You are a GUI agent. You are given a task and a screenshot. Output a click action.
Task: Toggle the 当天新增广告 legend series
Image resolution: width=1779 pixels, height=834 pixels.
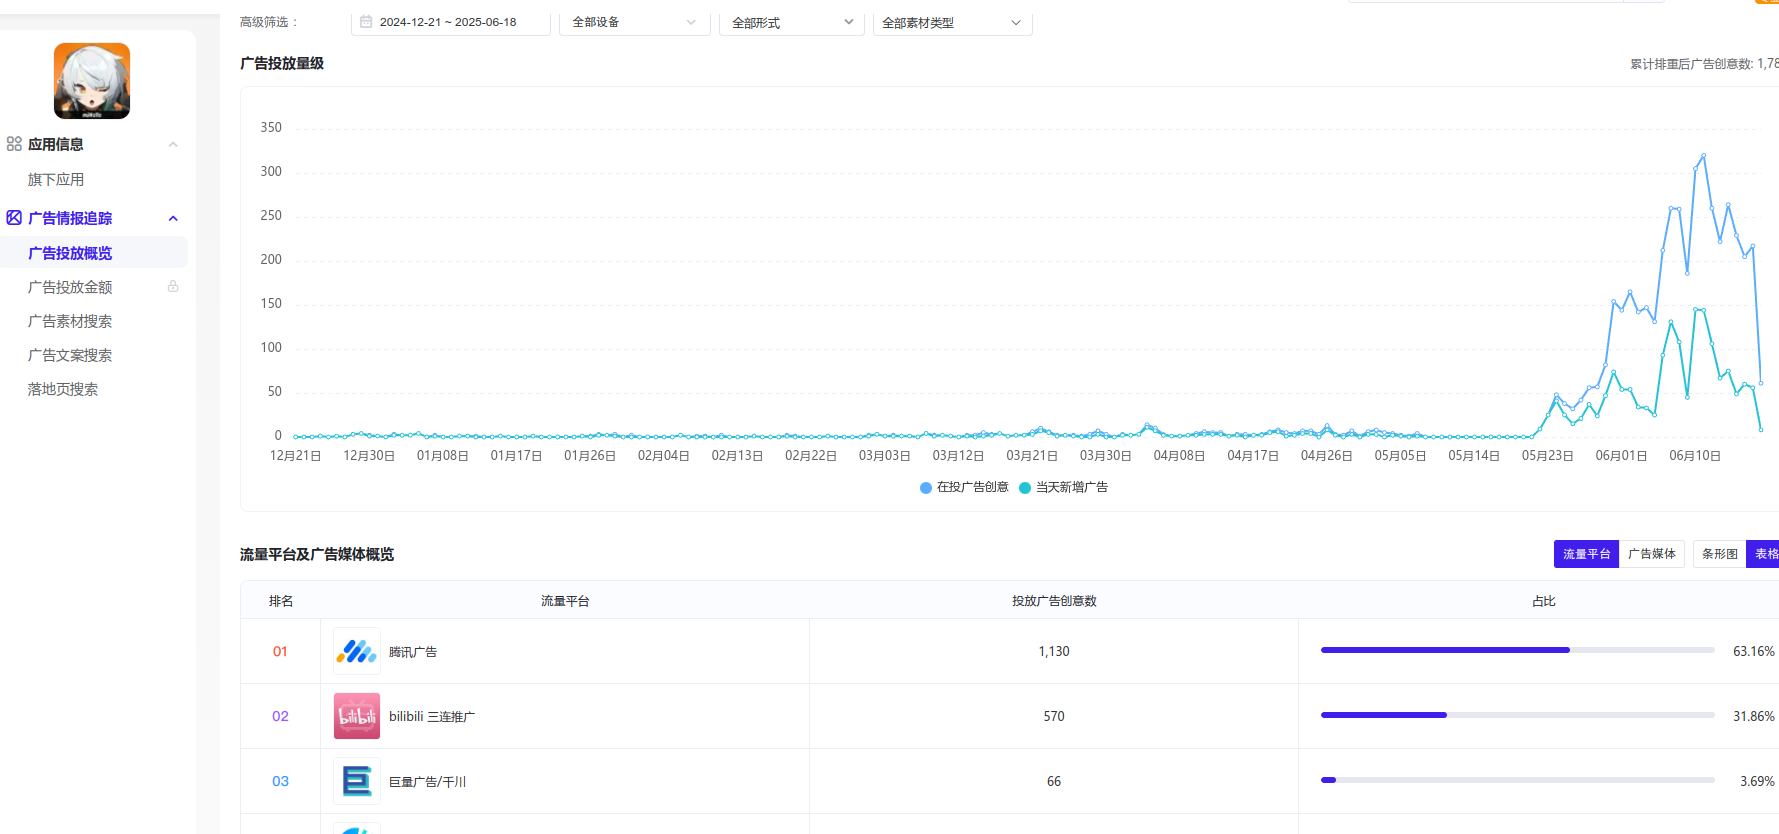1063,488
